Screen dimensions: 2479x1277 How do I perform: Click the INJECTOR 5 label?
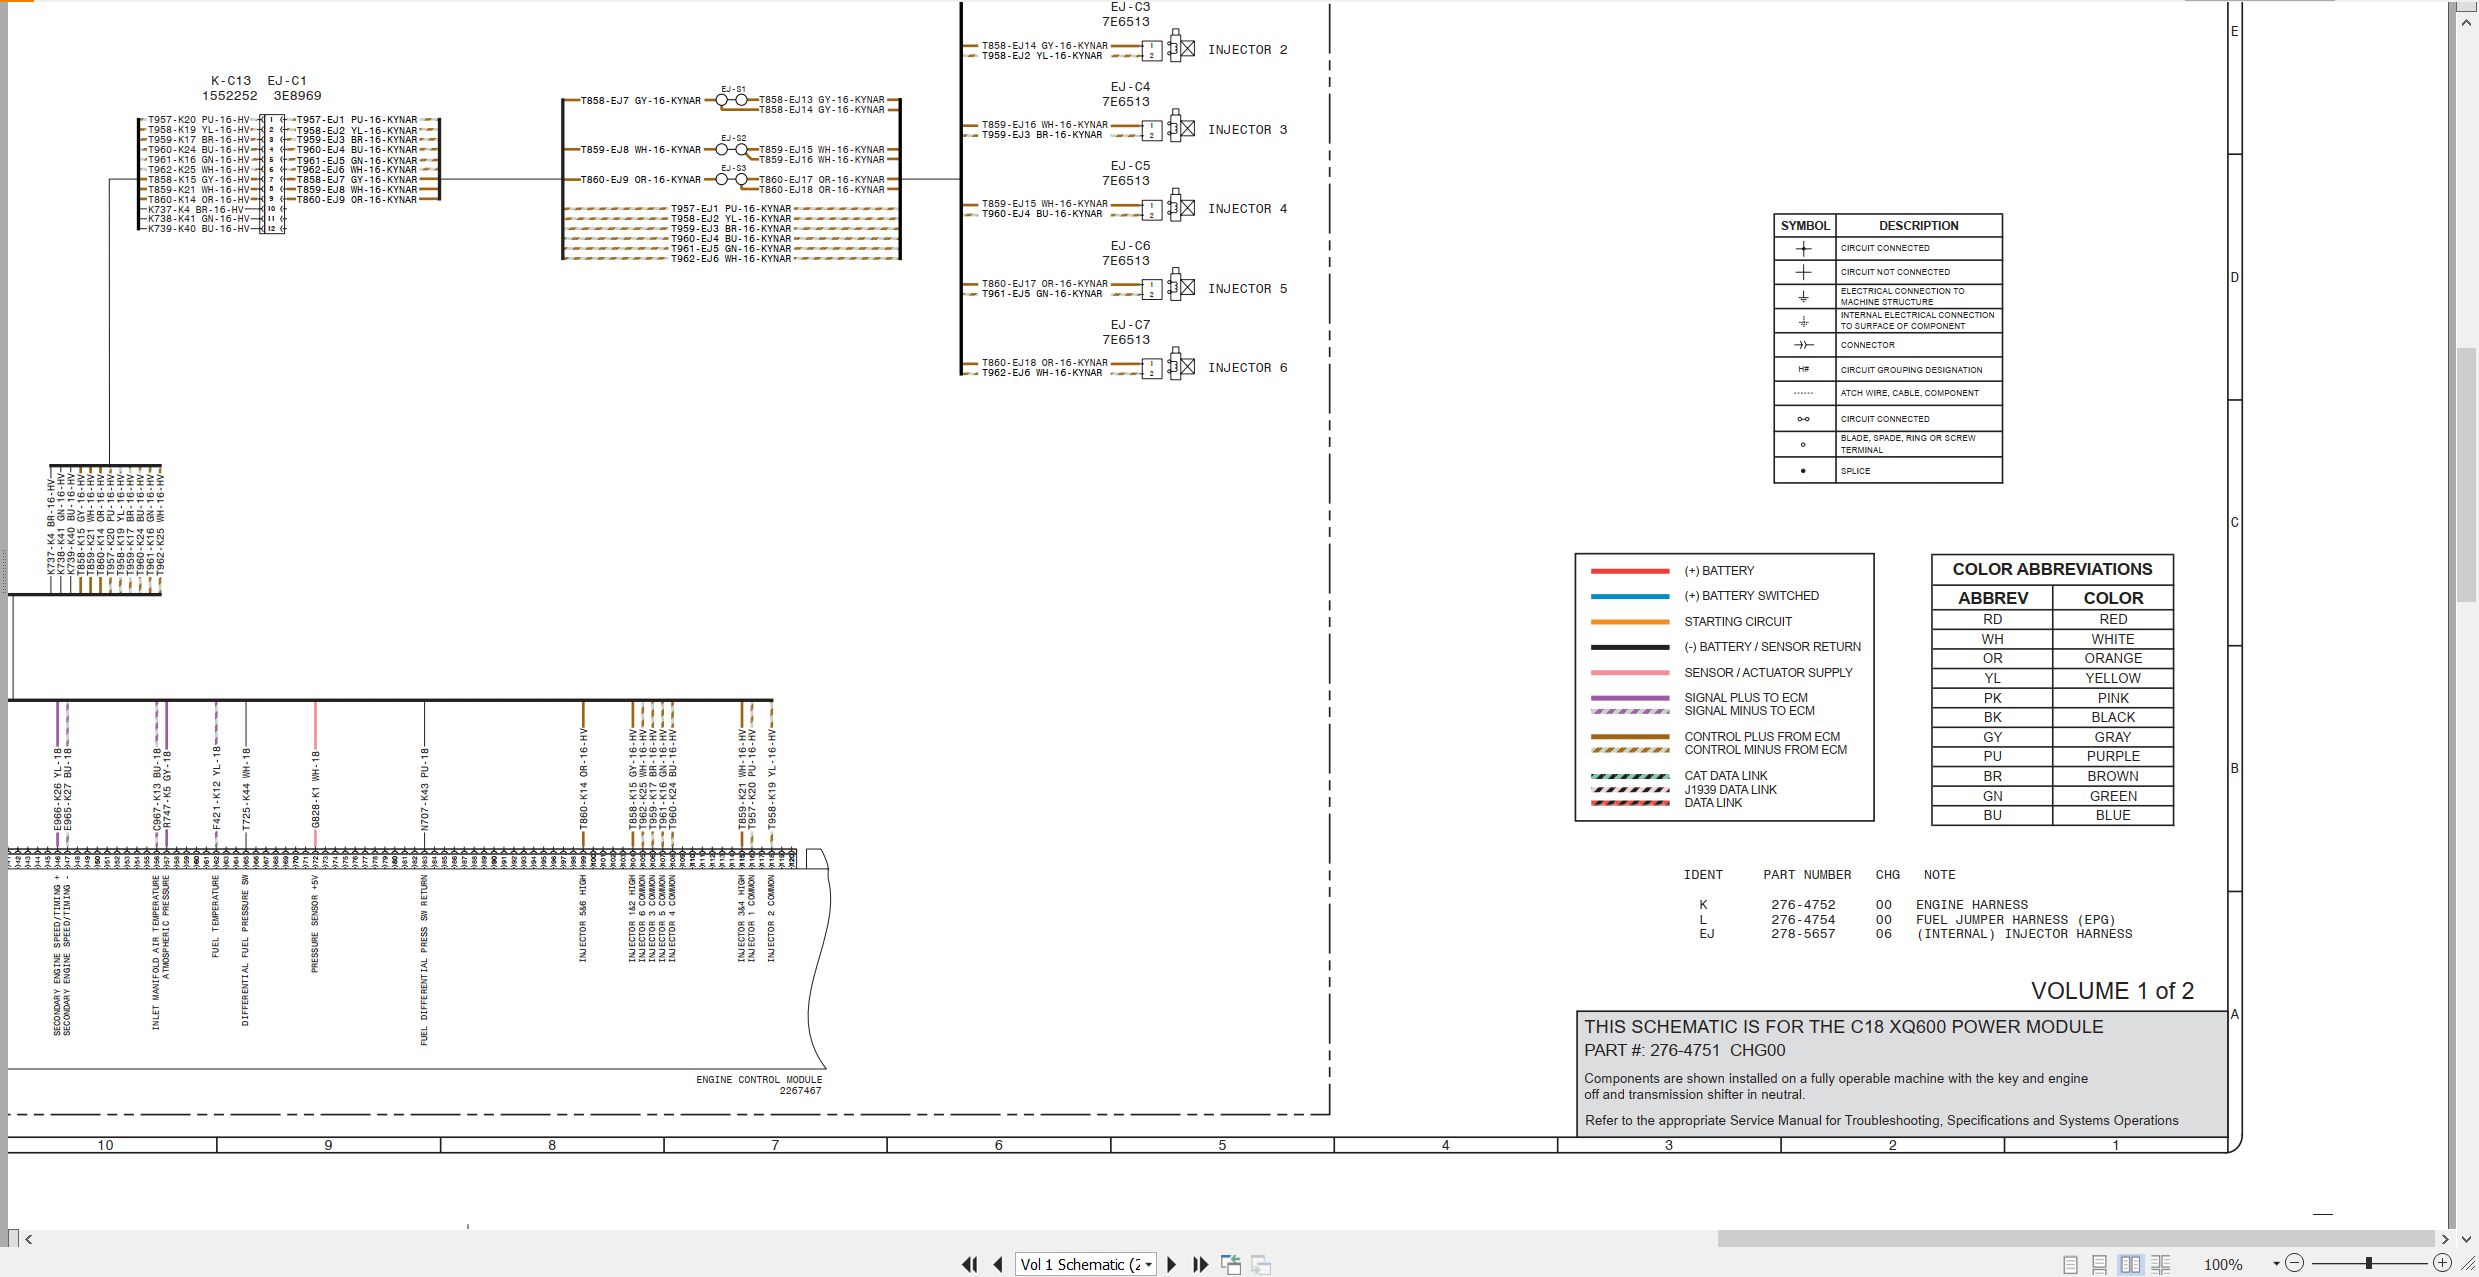(1247, 288)
